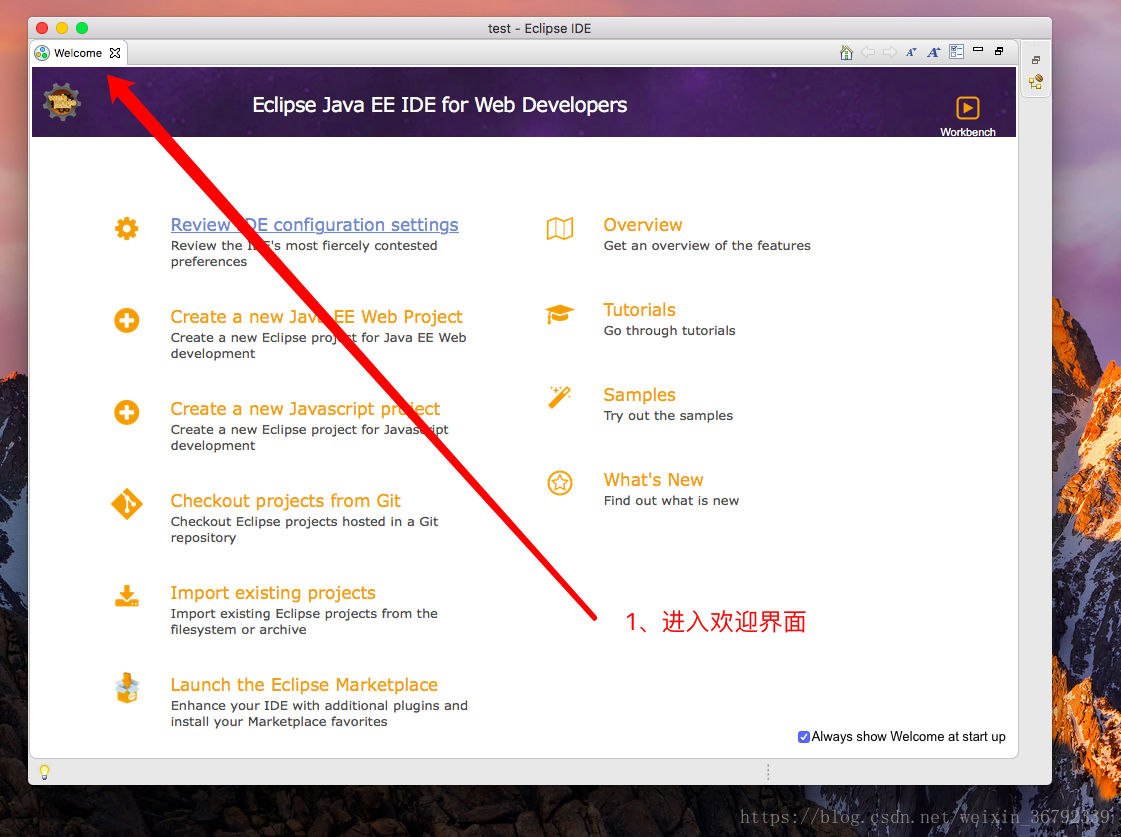Screen dimensions: 1121x837
Task: Click the "Find out what is new" text
Action: (x=671, y=500)
